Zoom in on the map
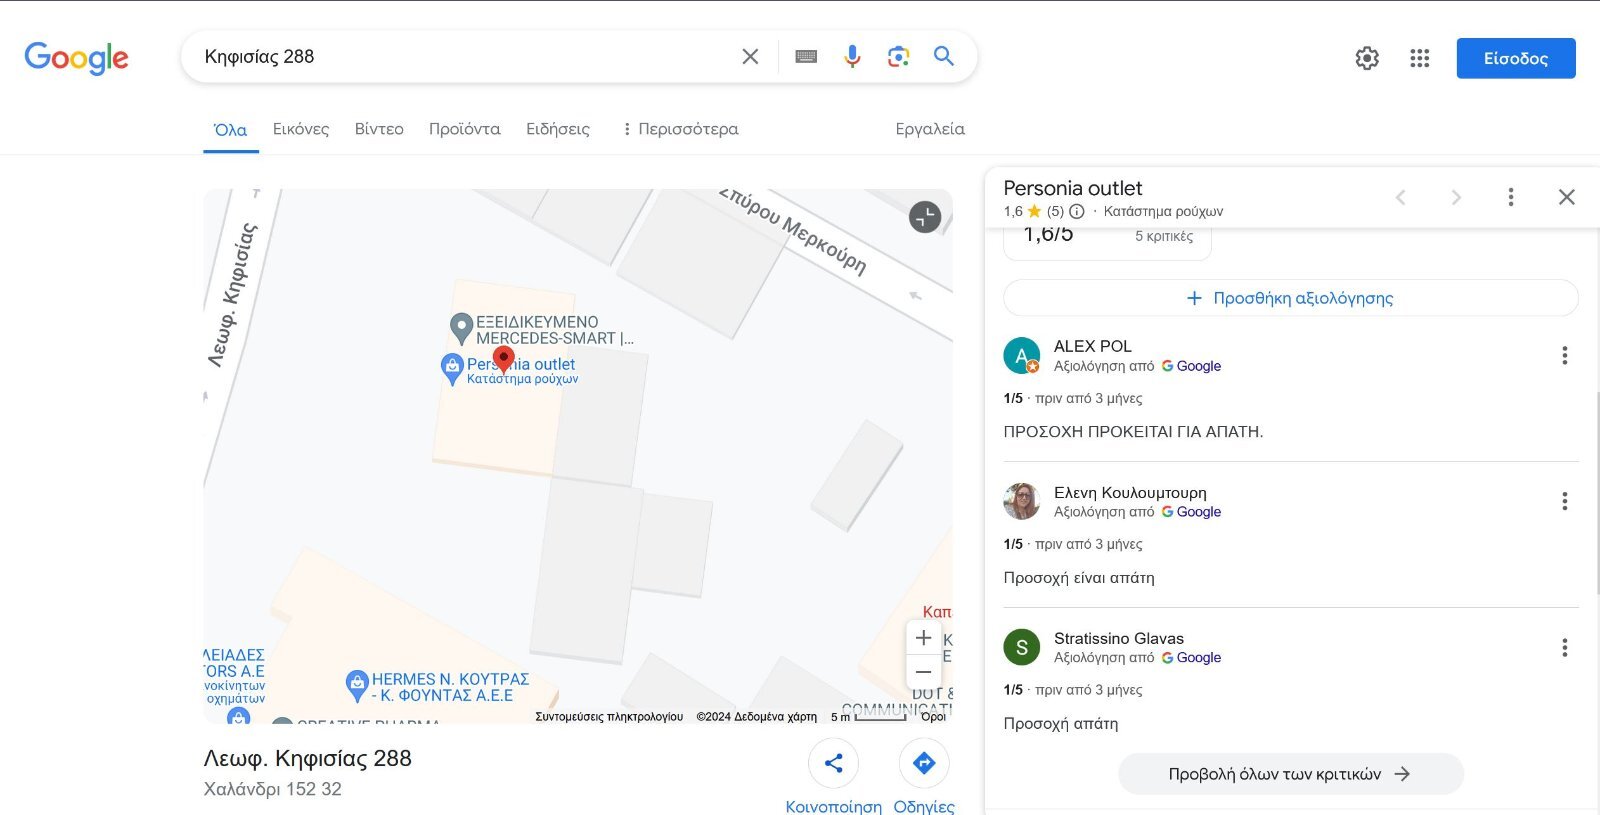This screenshot has width=1600, height=815. (923, 638)
